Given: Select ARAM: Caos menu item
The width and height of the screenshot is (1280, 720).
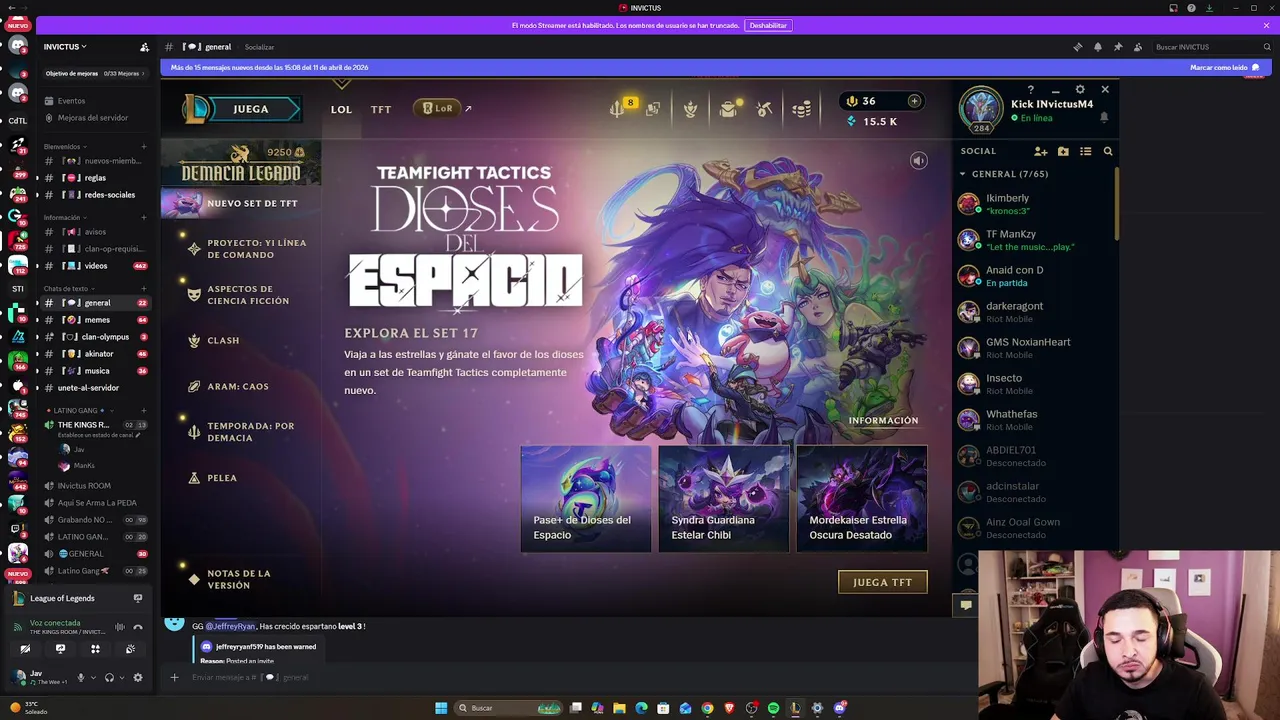Looking at the screenshot, I should click(x=238, y=387).
